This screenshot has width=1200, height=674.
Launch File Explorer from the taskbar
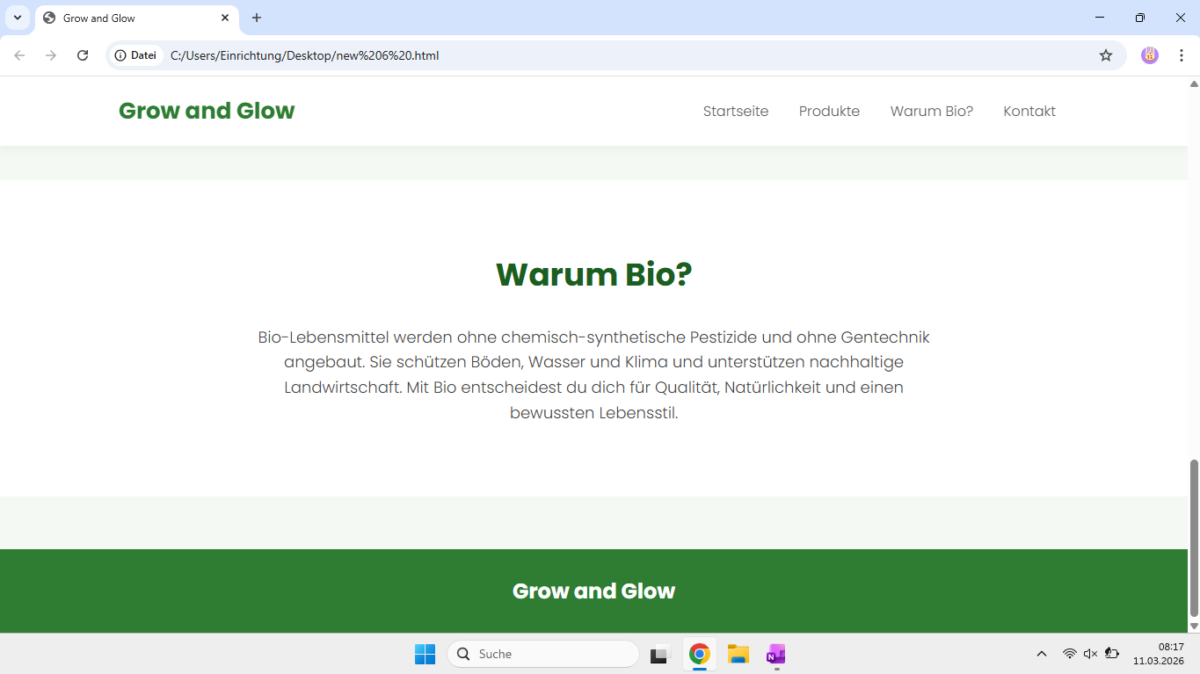(738, 654)
